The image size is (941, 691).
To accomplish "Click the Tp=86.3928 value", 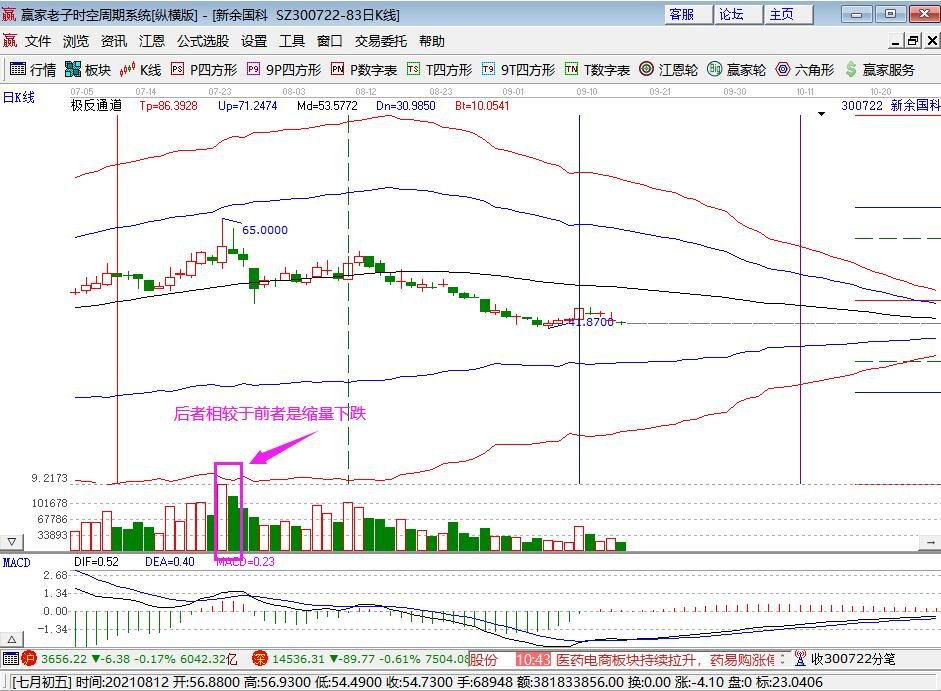I will click(169, 106).
